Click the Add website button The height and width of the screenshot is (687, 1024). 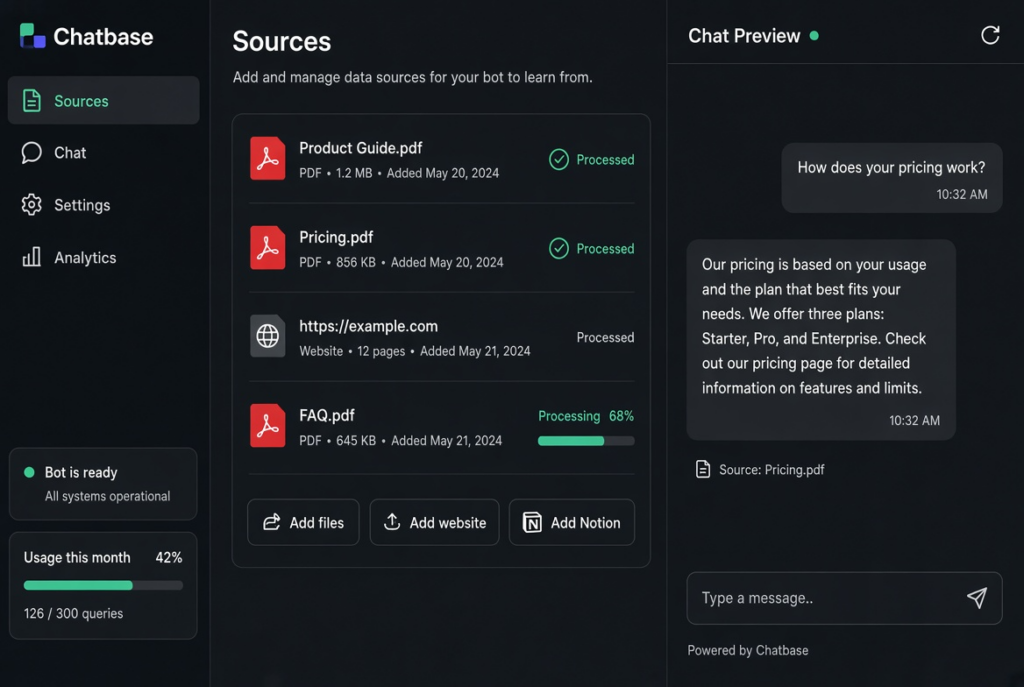[x=434, y=522]
